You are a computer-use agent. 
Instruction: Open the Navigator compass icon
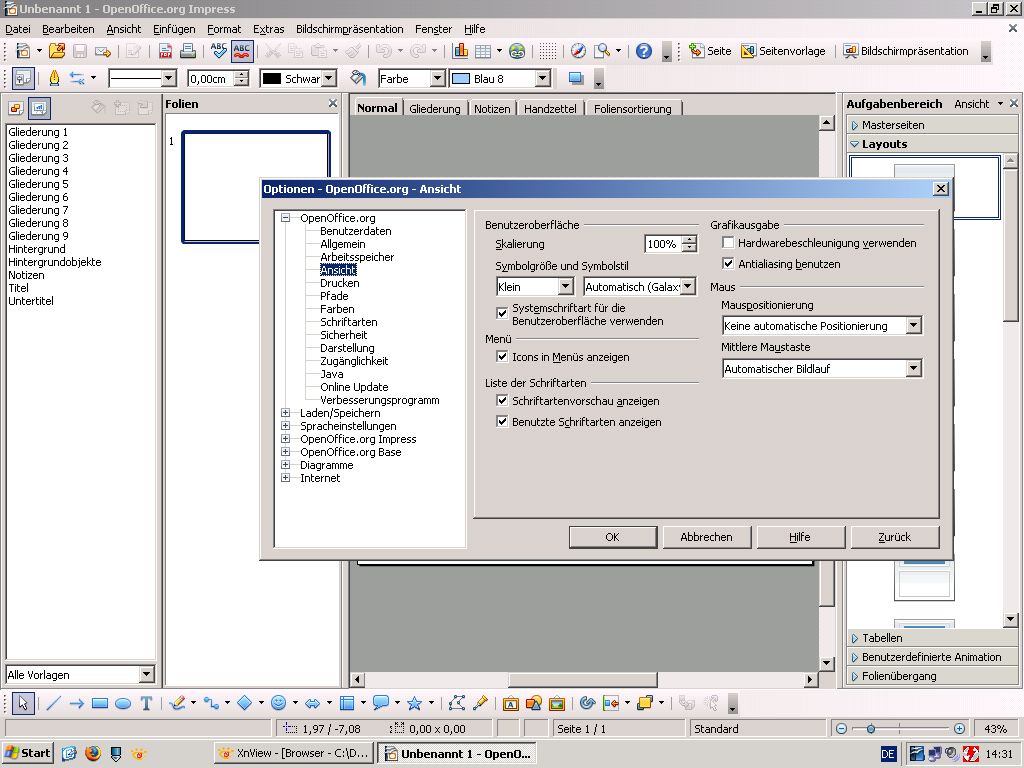578,51
